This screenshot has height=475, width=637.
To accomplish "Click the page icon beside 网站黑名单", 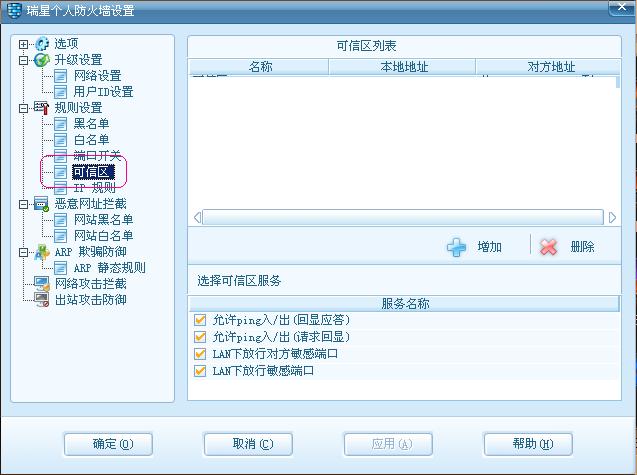I will pos(61,220).
